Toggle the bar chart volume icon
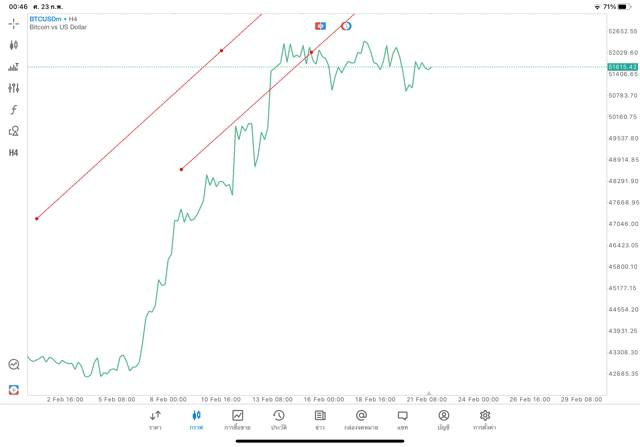Viewport: 640px width, 447px height. click(14, 67)
